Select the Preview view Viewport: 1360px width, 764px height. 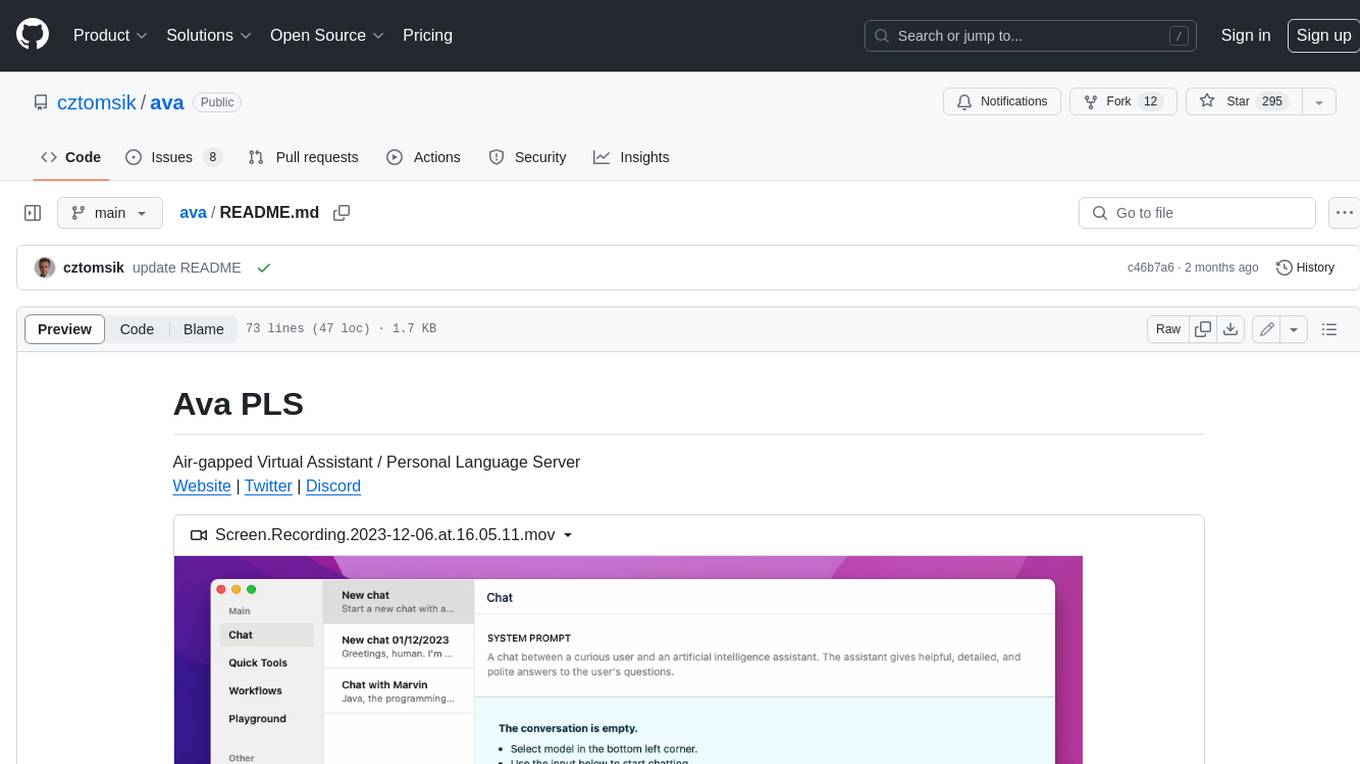(65, 329)
